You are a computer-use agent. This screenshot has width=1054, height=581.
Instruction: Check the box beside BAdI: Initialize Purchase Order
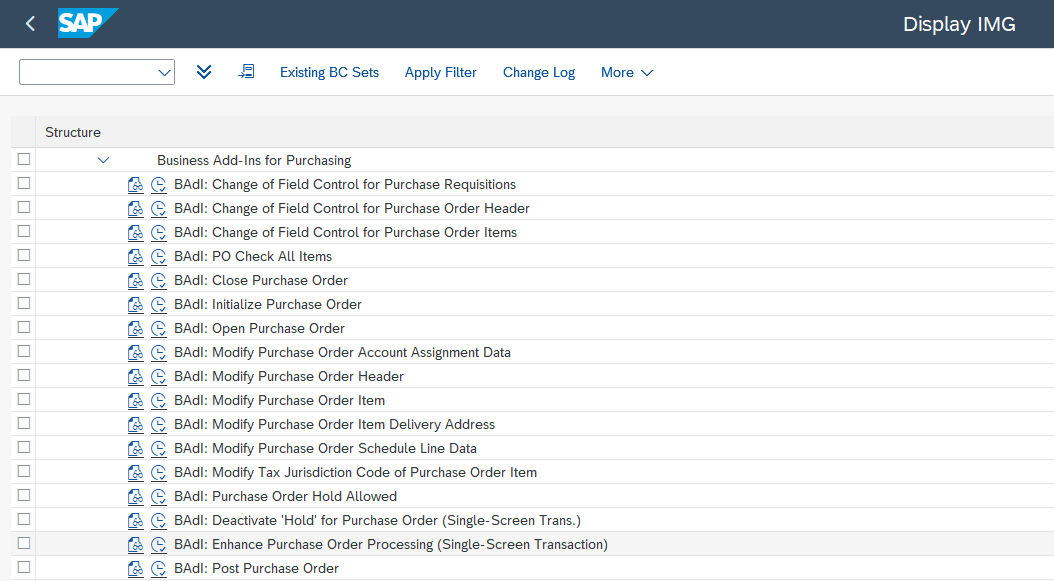point(24,303)
